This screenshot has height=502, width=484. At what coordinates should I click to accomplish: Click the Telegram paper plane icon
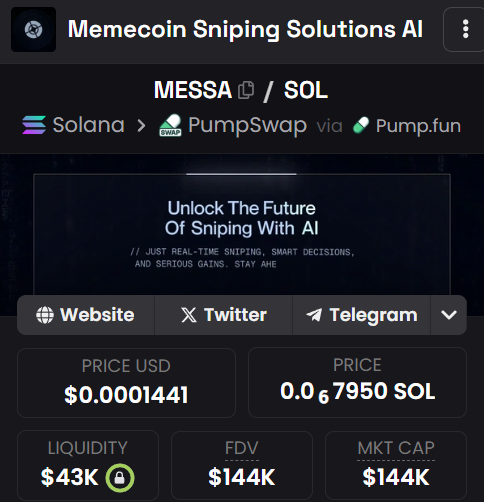click(314, 315)
